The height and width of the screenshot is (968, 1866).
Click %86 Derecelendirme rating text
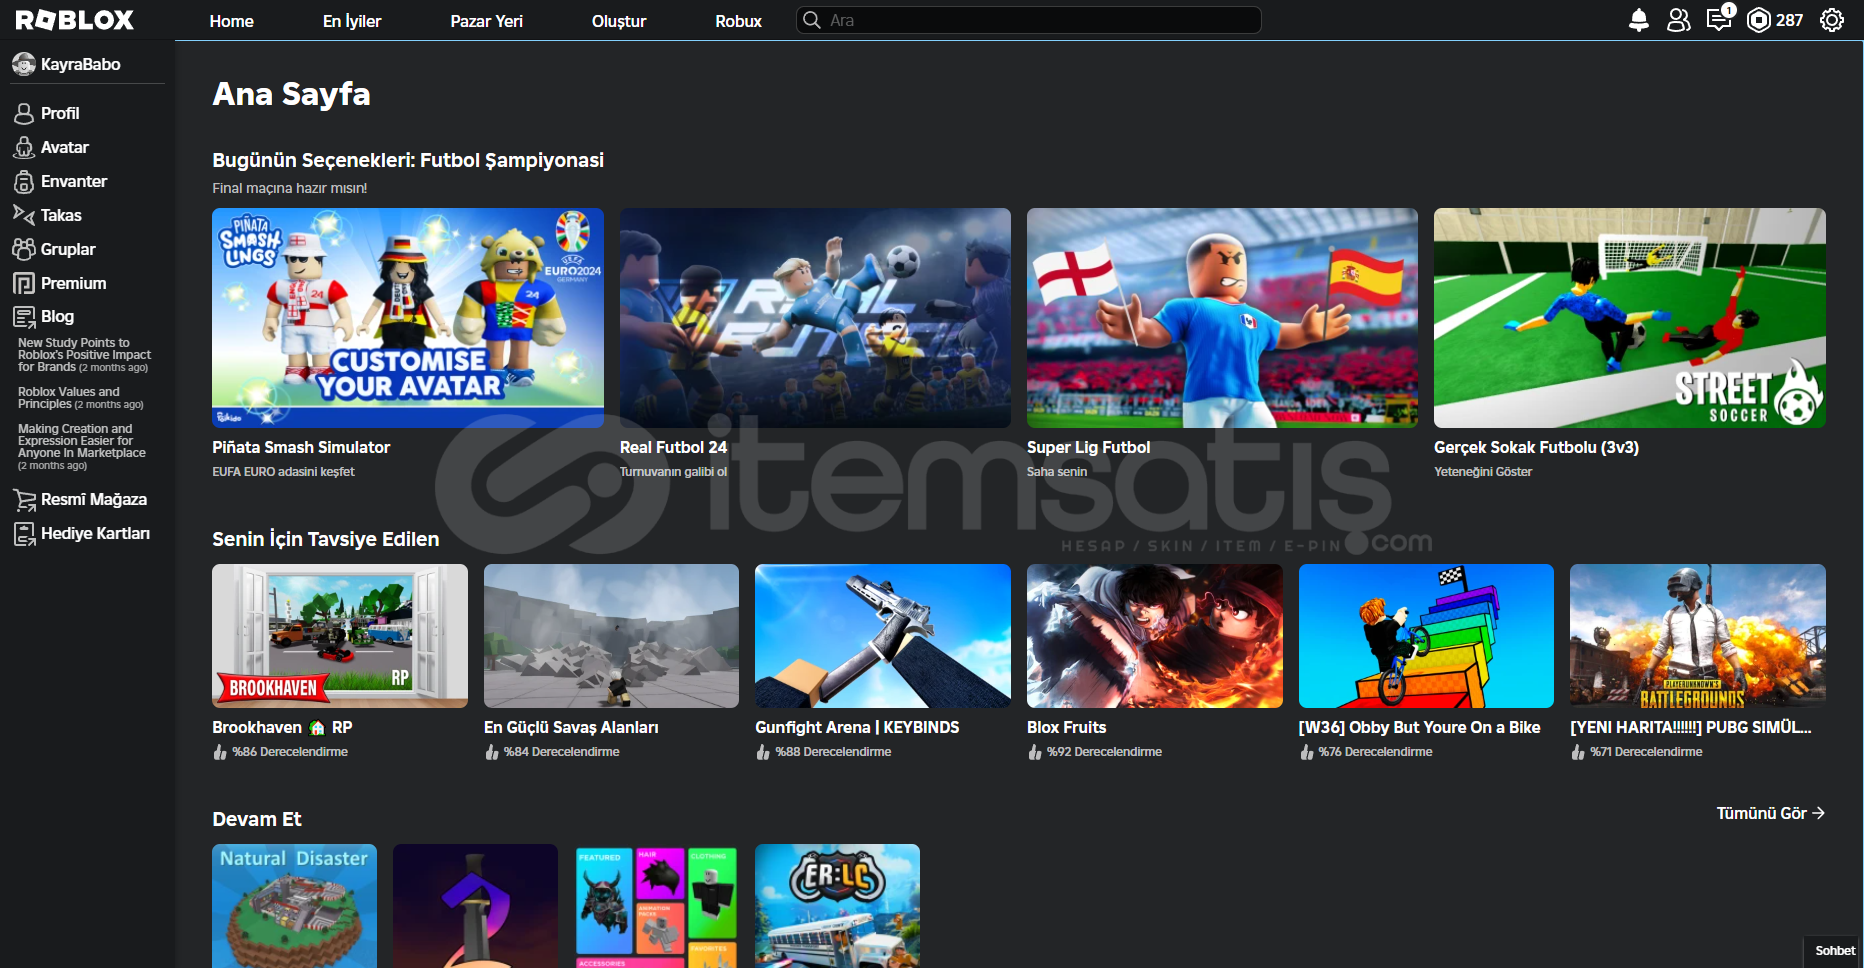290,752
